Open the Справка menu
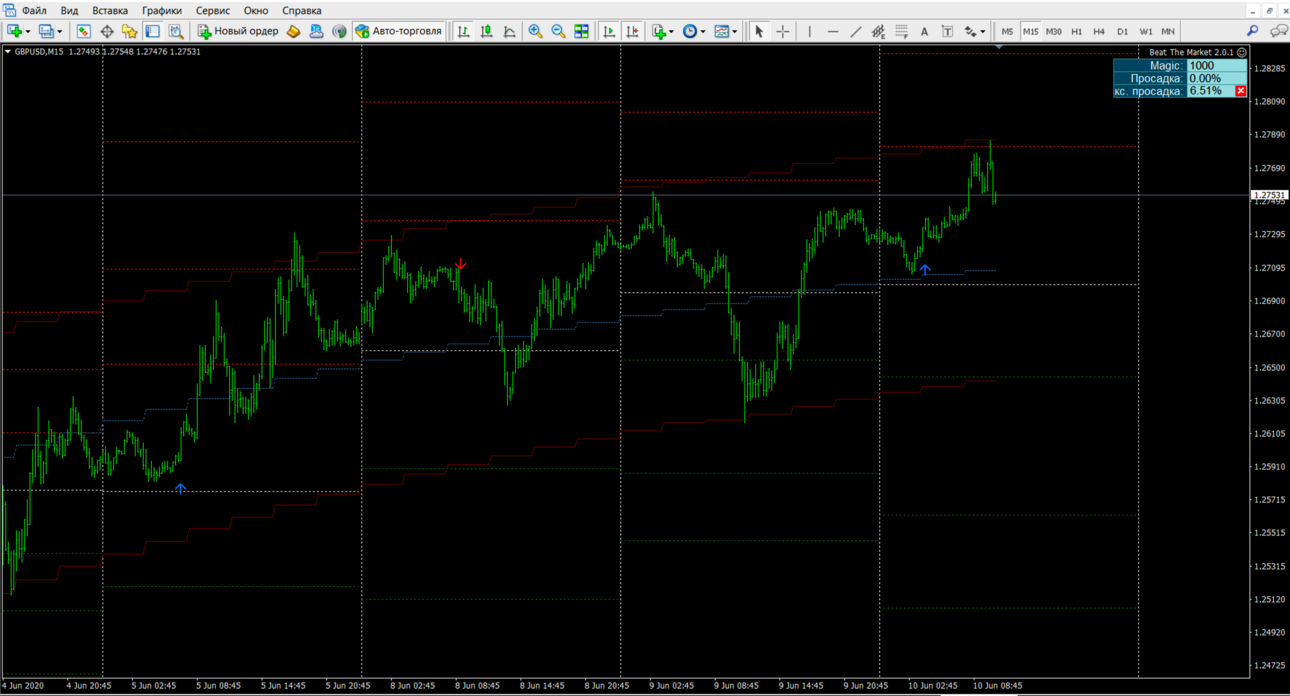Image resolution: width=1290 pixels, height=696 pixels. point(302,10)
